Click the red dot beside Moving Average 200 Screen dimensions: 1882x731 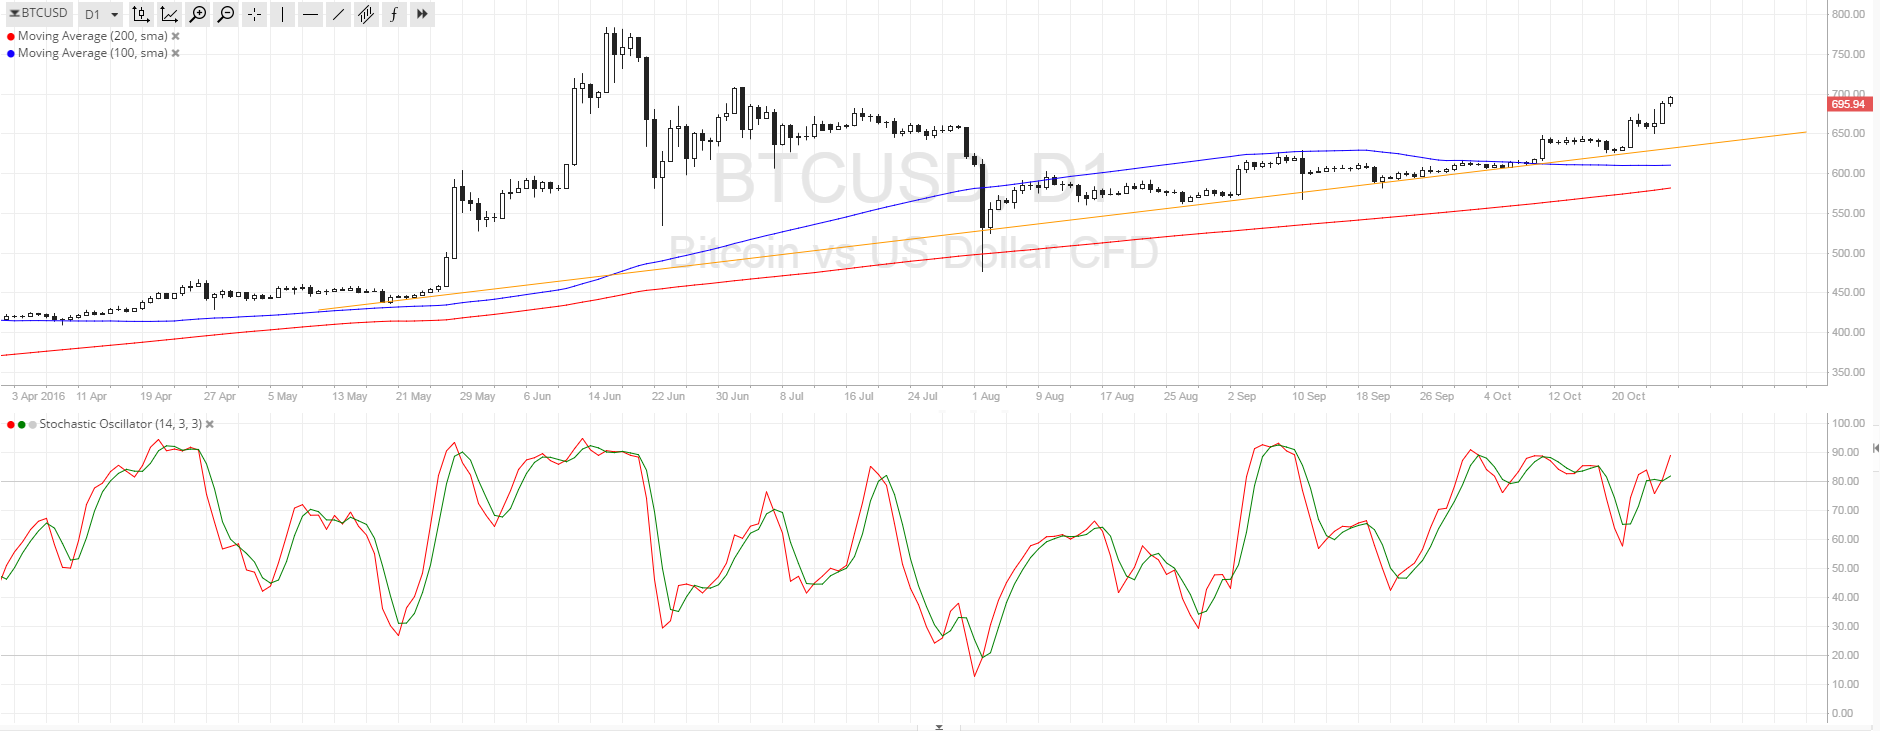(x=10, y=37)
